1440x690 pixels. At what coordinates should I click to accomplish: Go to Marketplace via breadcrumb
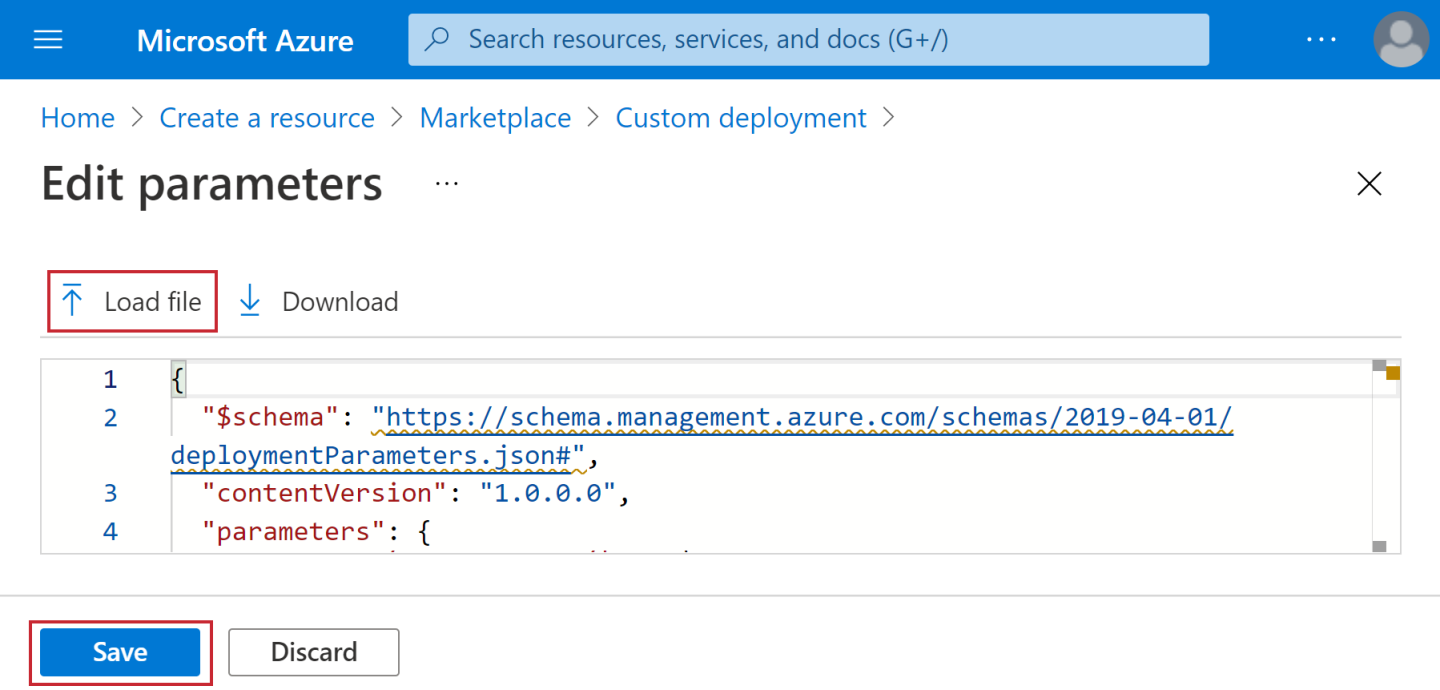click(495, 117)
